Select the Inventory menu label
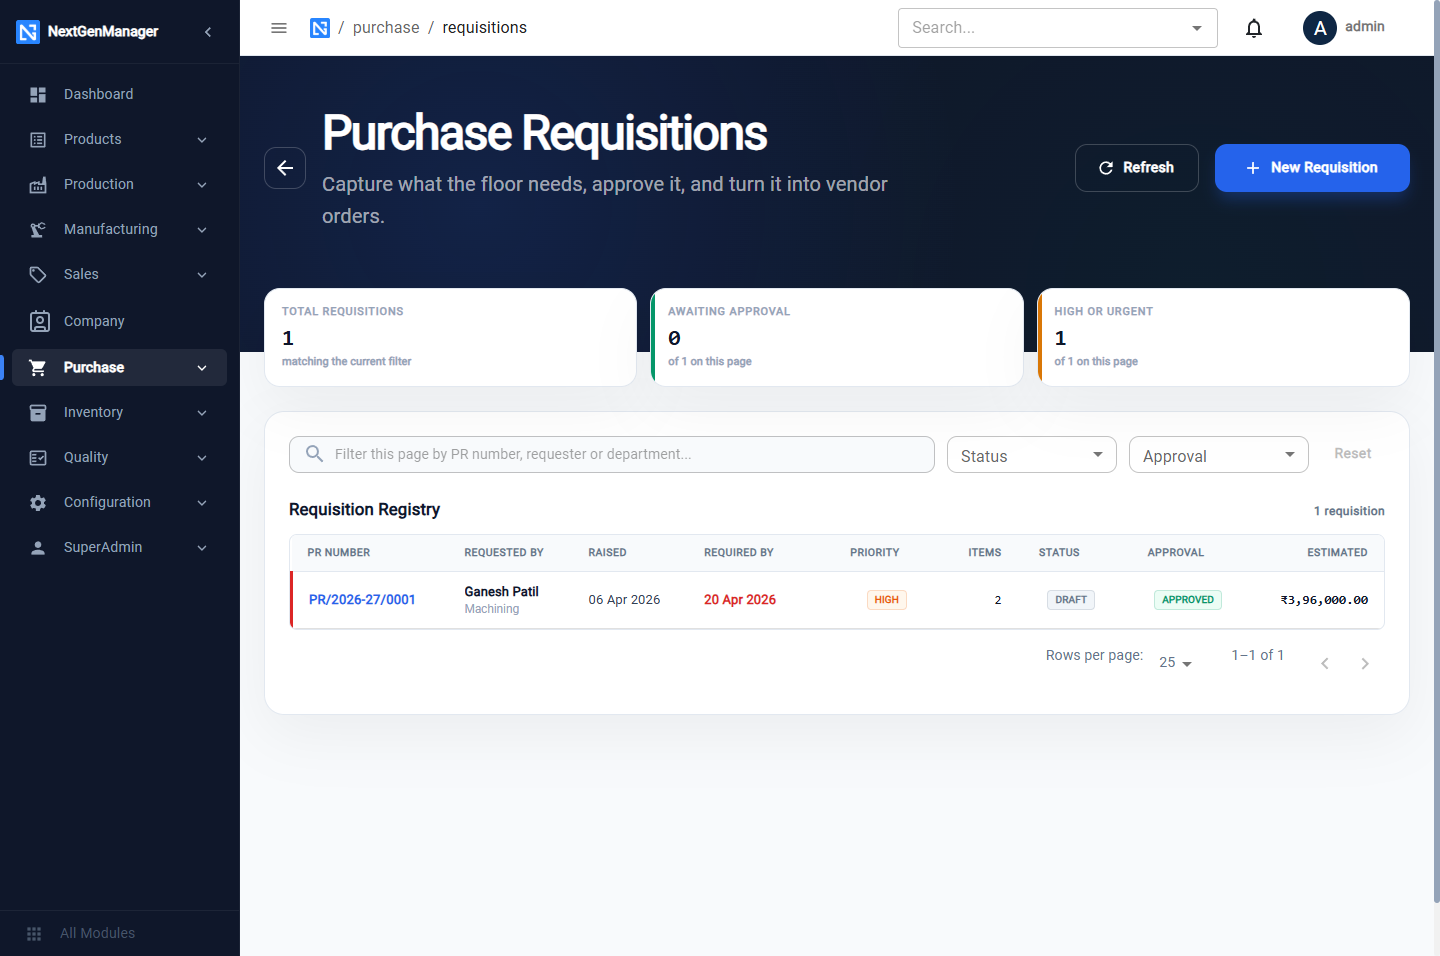This screenshot has width=1440, height=956. [93, 413]
